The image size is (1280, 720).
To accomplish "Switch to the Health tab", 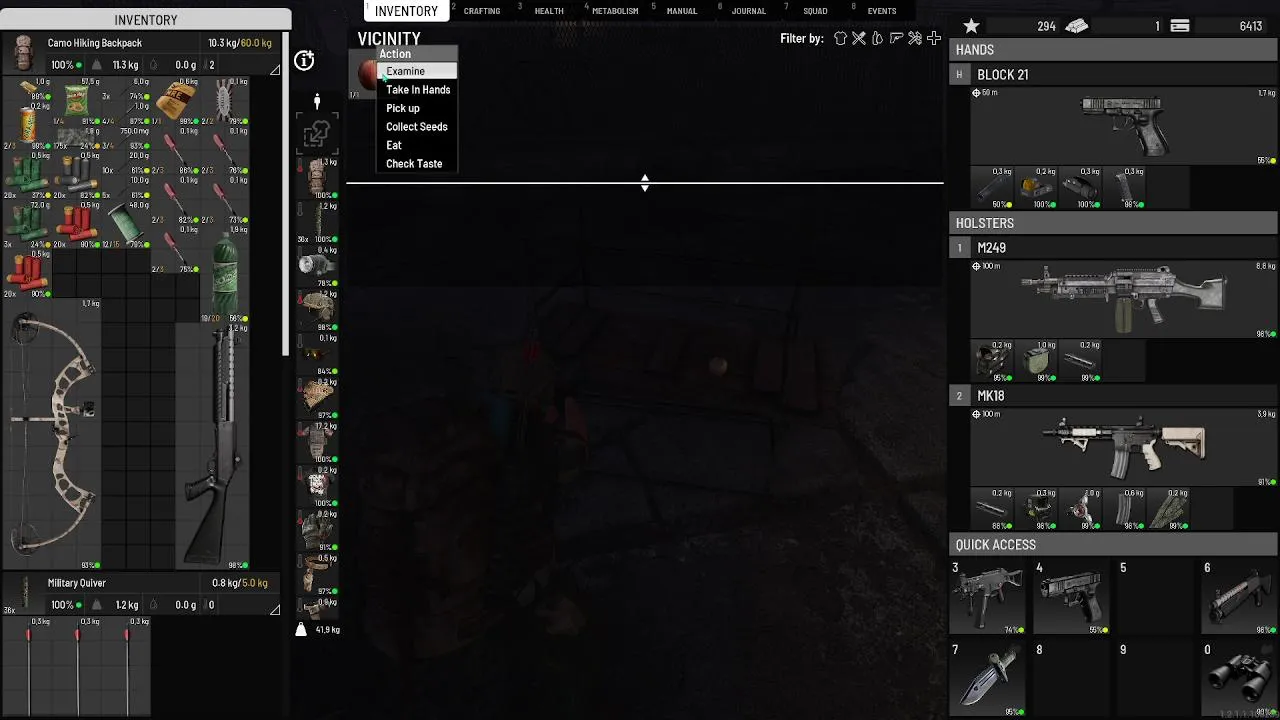I will pos(549,11).
